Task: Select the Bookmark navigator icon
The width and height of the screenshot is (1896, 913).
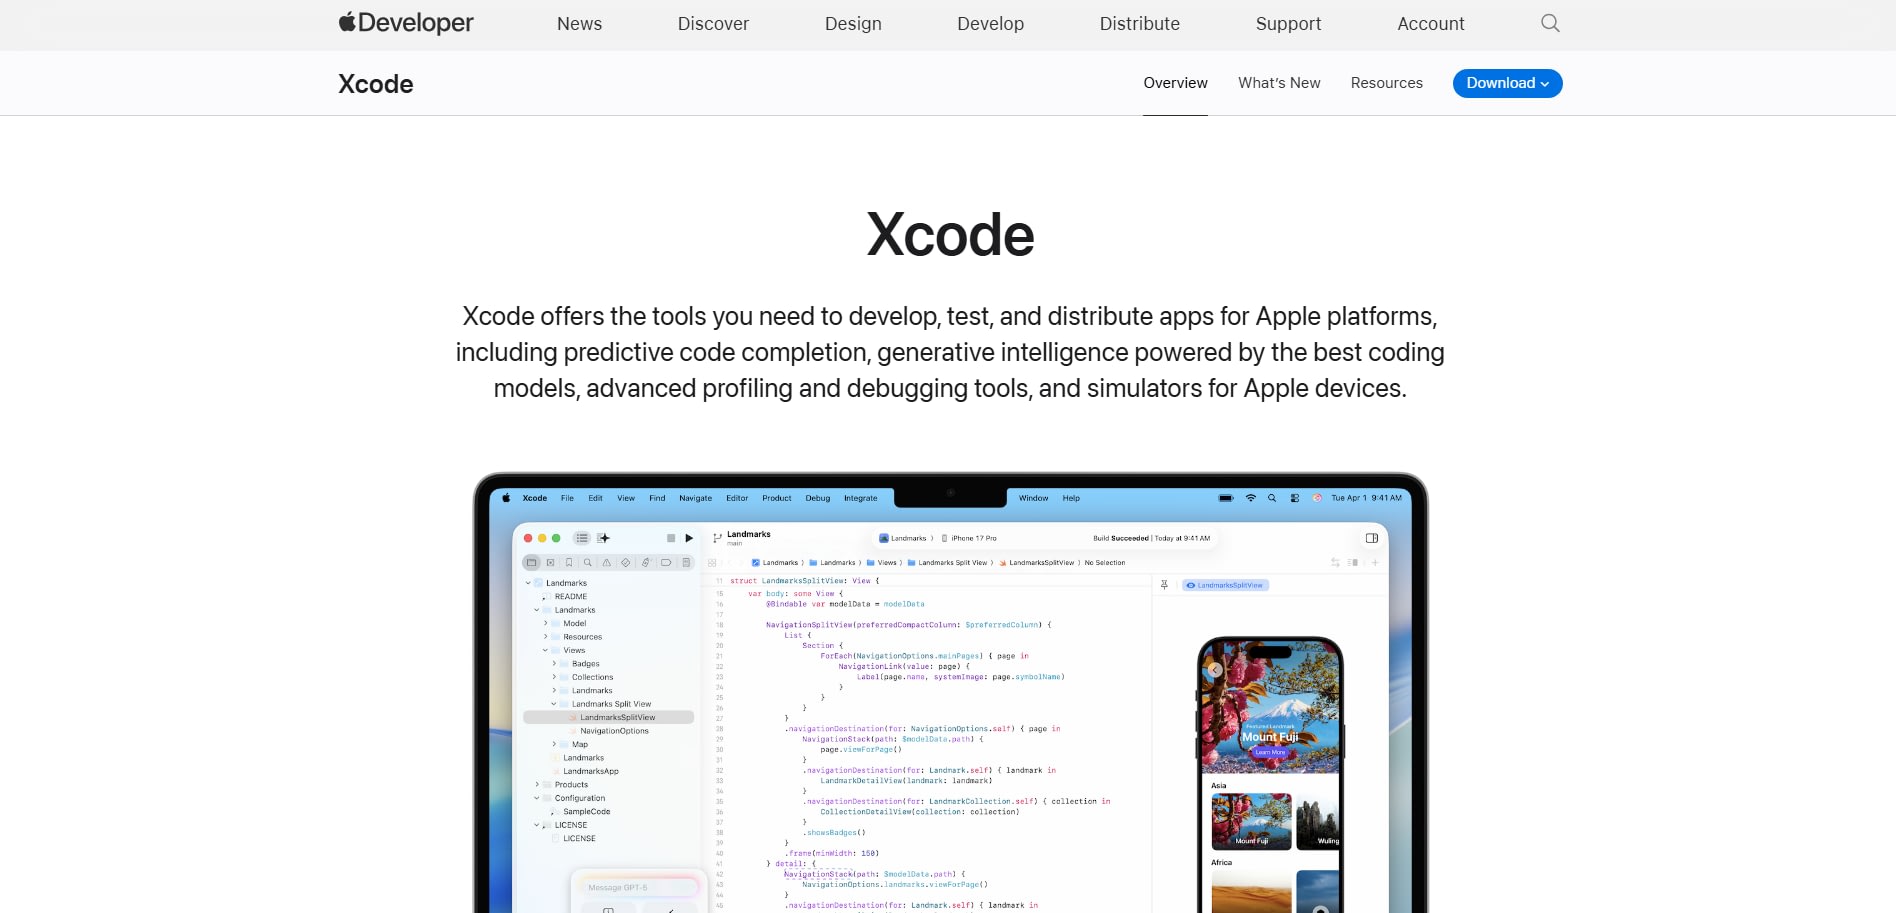Action: tap(569, 563)
